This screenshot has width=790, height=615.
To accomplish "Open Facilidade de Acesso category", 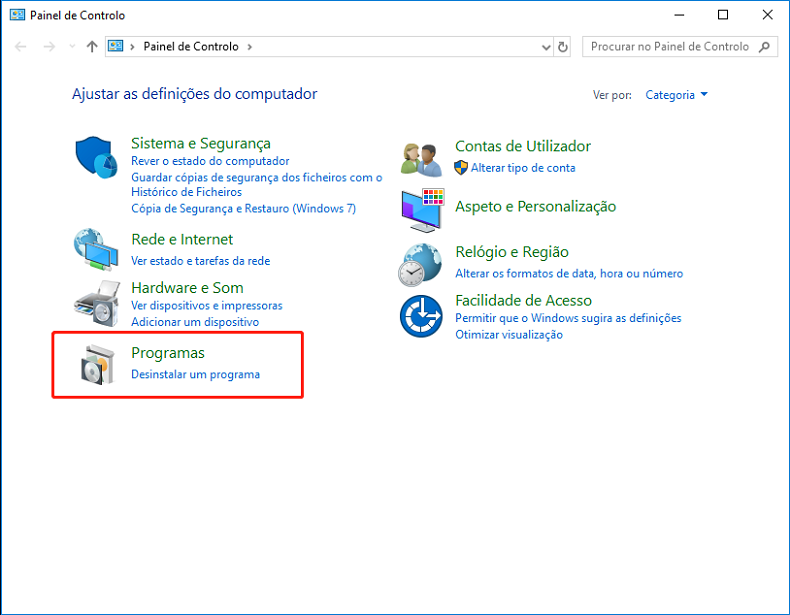I will tap(523, 300).
